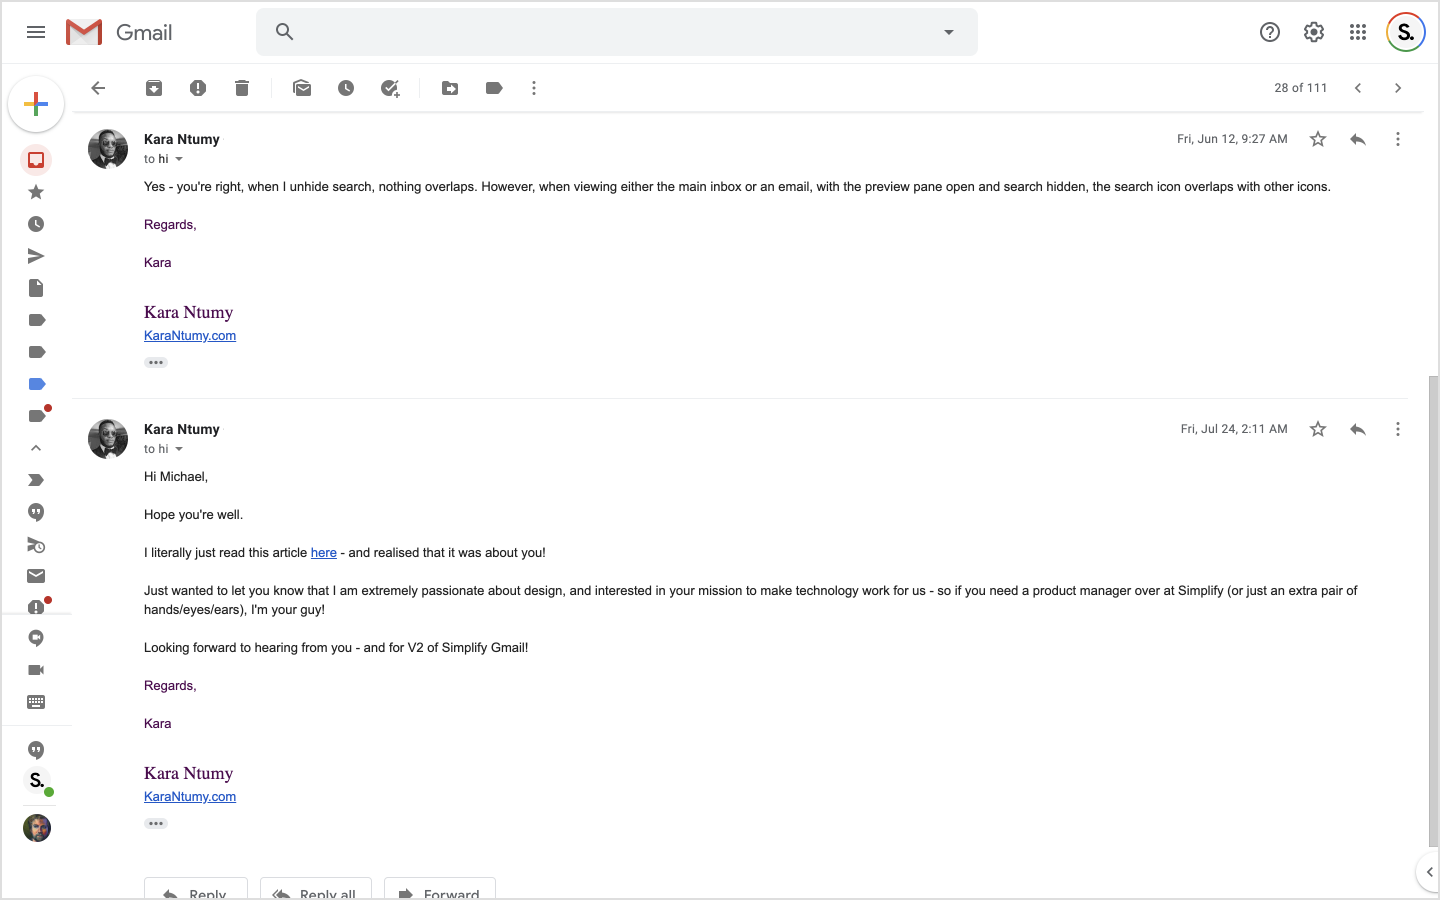
Task: Report the conversation as spam
Action: [x=198, y=88]
